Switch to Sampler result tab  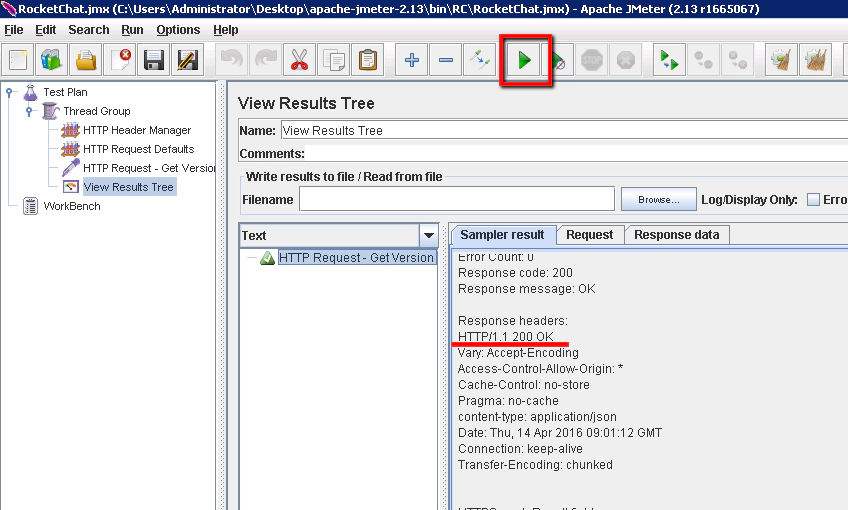tap(502, 235)
